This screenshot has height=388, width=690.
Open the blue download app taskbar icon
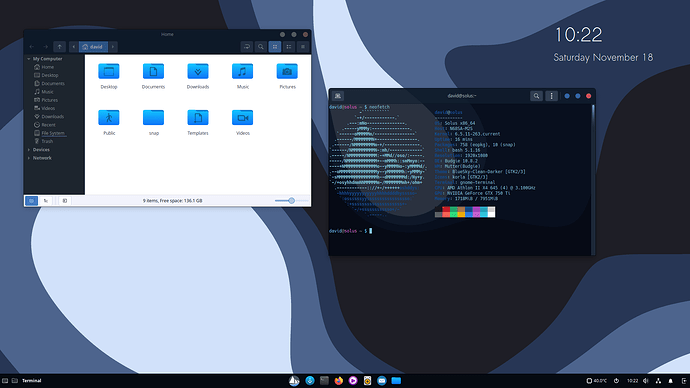pos(310,381)
